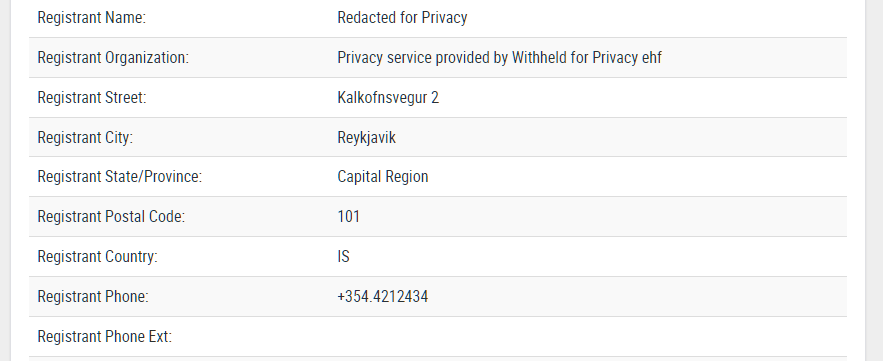Select the Capital Region value
This screenshot has width=883, height=361.
[x=383, y=176]
